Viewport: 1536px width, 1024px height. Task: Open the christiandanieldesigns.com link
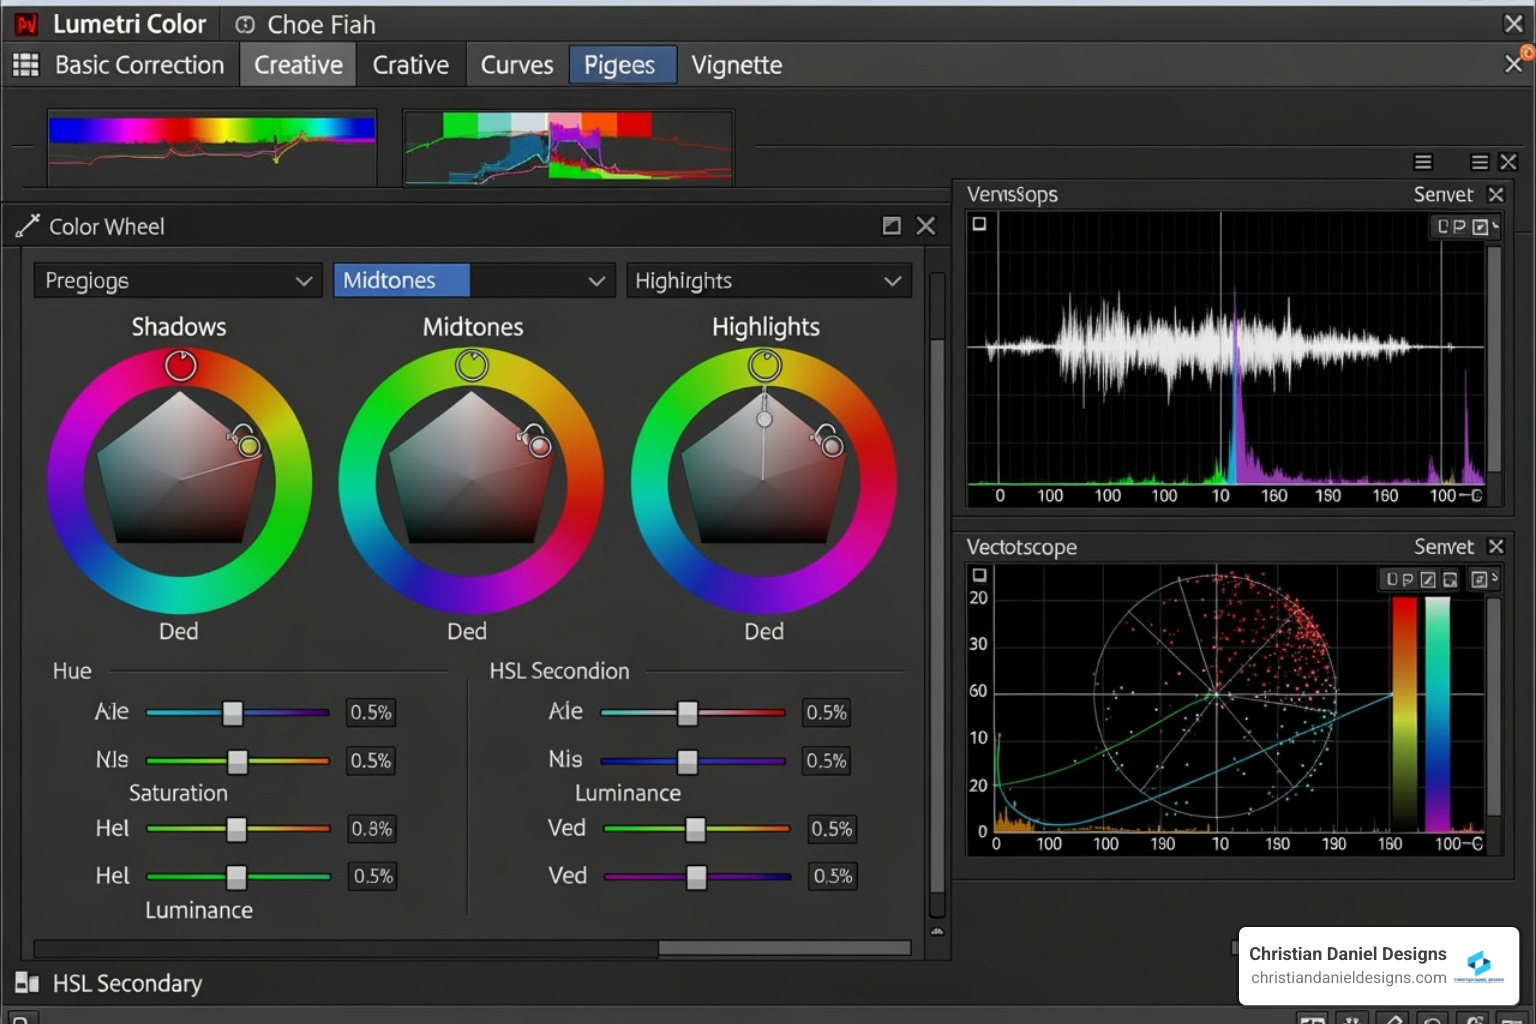tap(1348, 978)
